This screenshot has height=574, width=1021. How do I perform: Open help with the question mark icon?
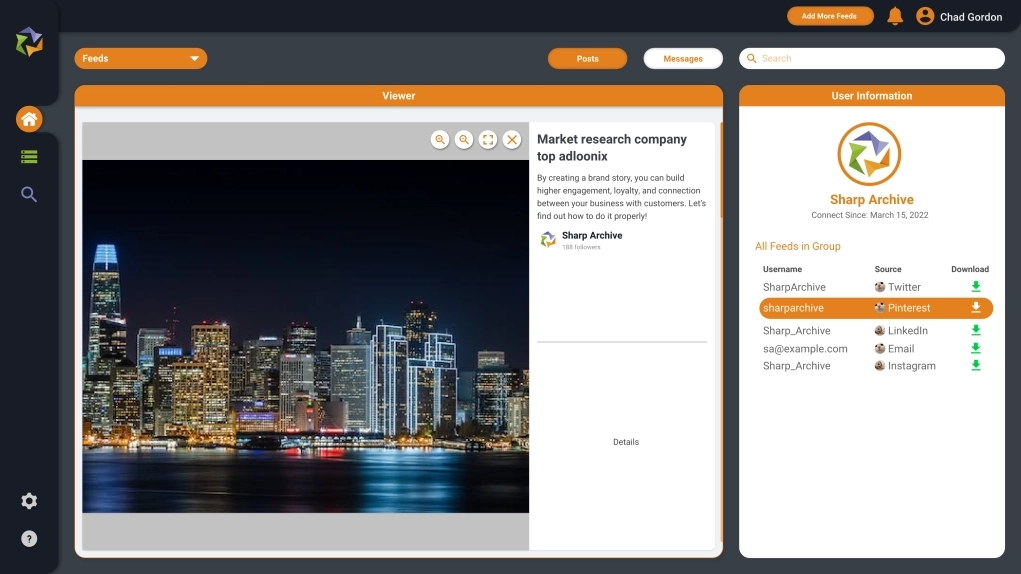coord(29,539)
